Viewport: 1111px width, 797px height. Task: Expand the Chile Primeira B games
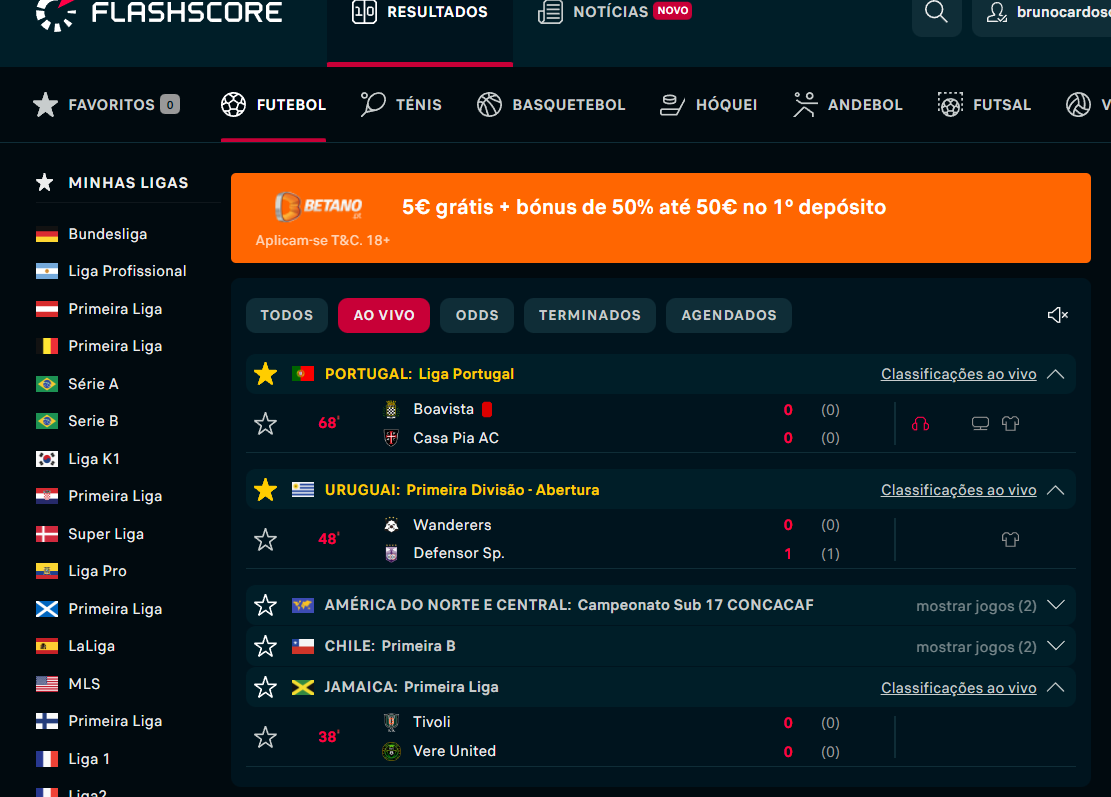(x=1056, y=646)
